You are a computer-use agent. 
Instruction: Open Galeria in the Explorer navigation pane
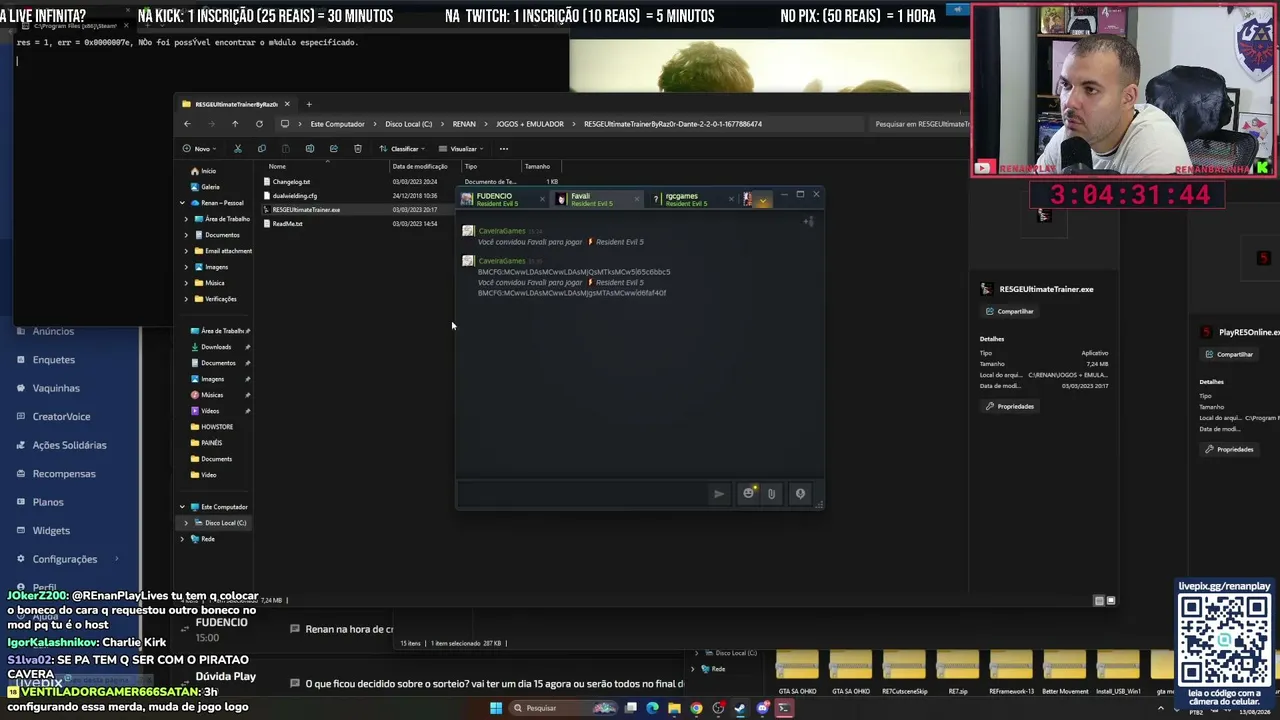click(x=210, y=187)
